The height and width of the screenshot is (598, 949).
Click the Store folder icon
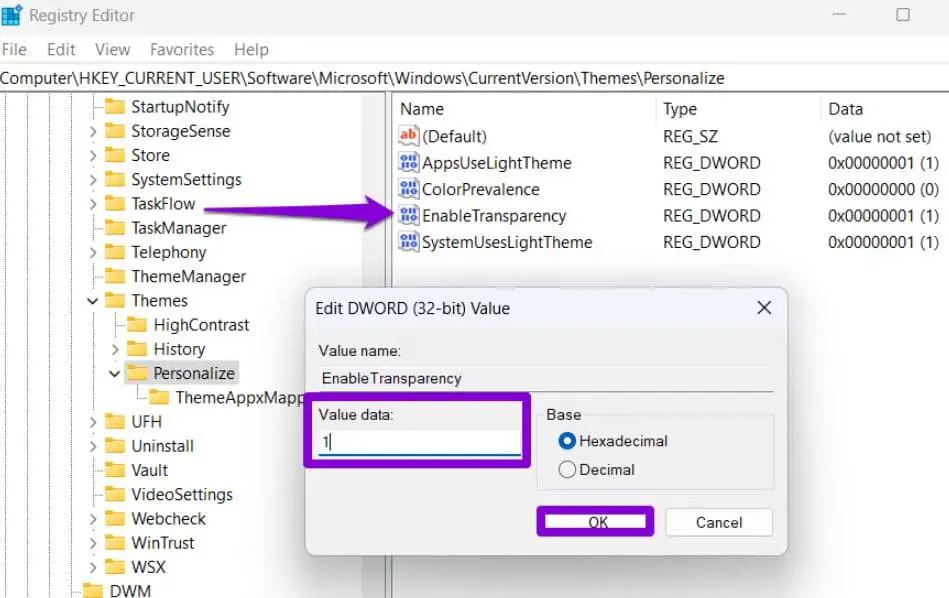tap(114, 155)
